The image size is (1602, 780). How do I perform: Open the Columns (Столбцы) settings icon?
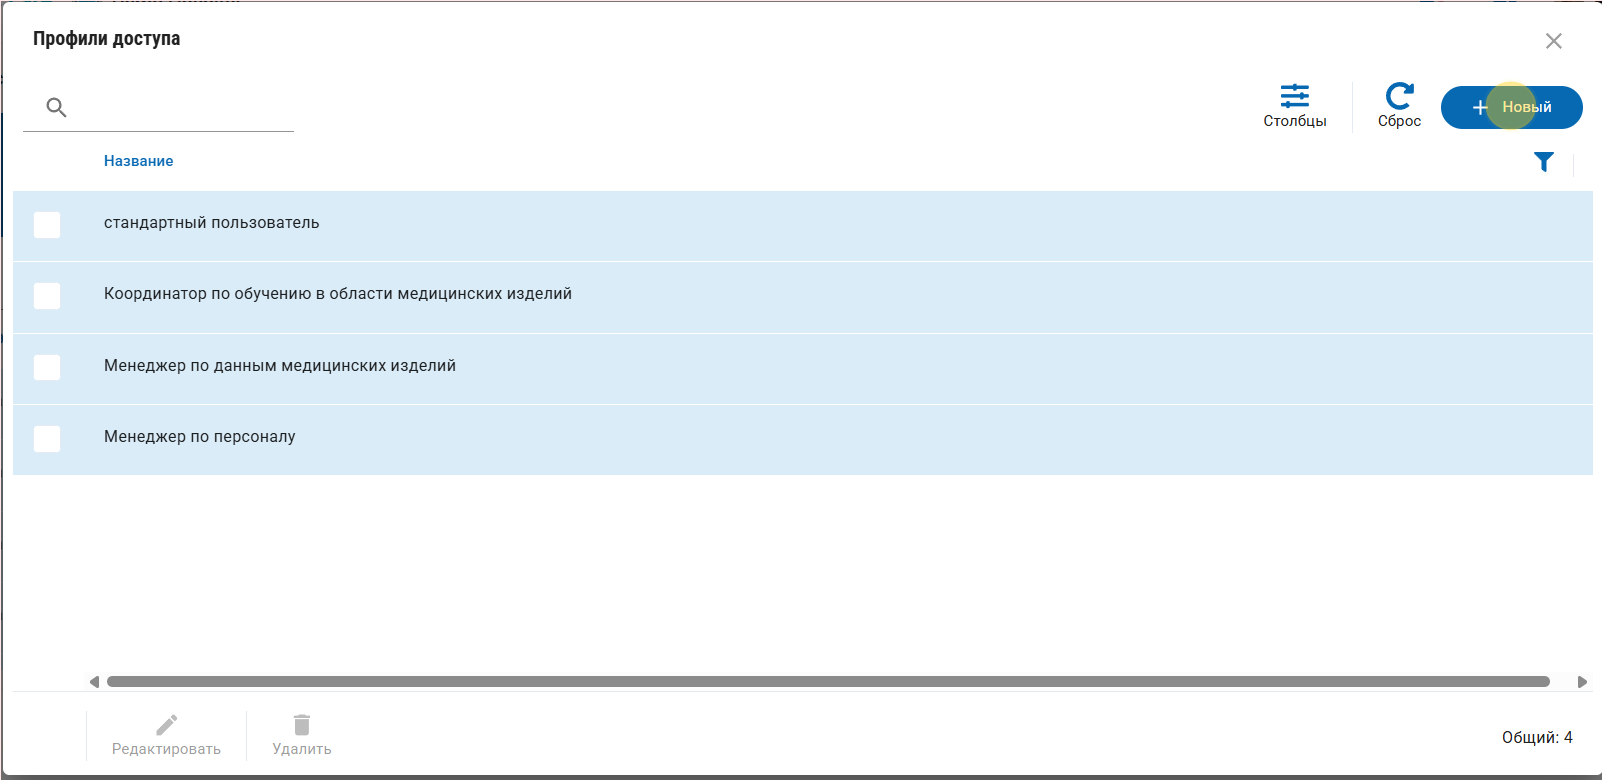1294,97
